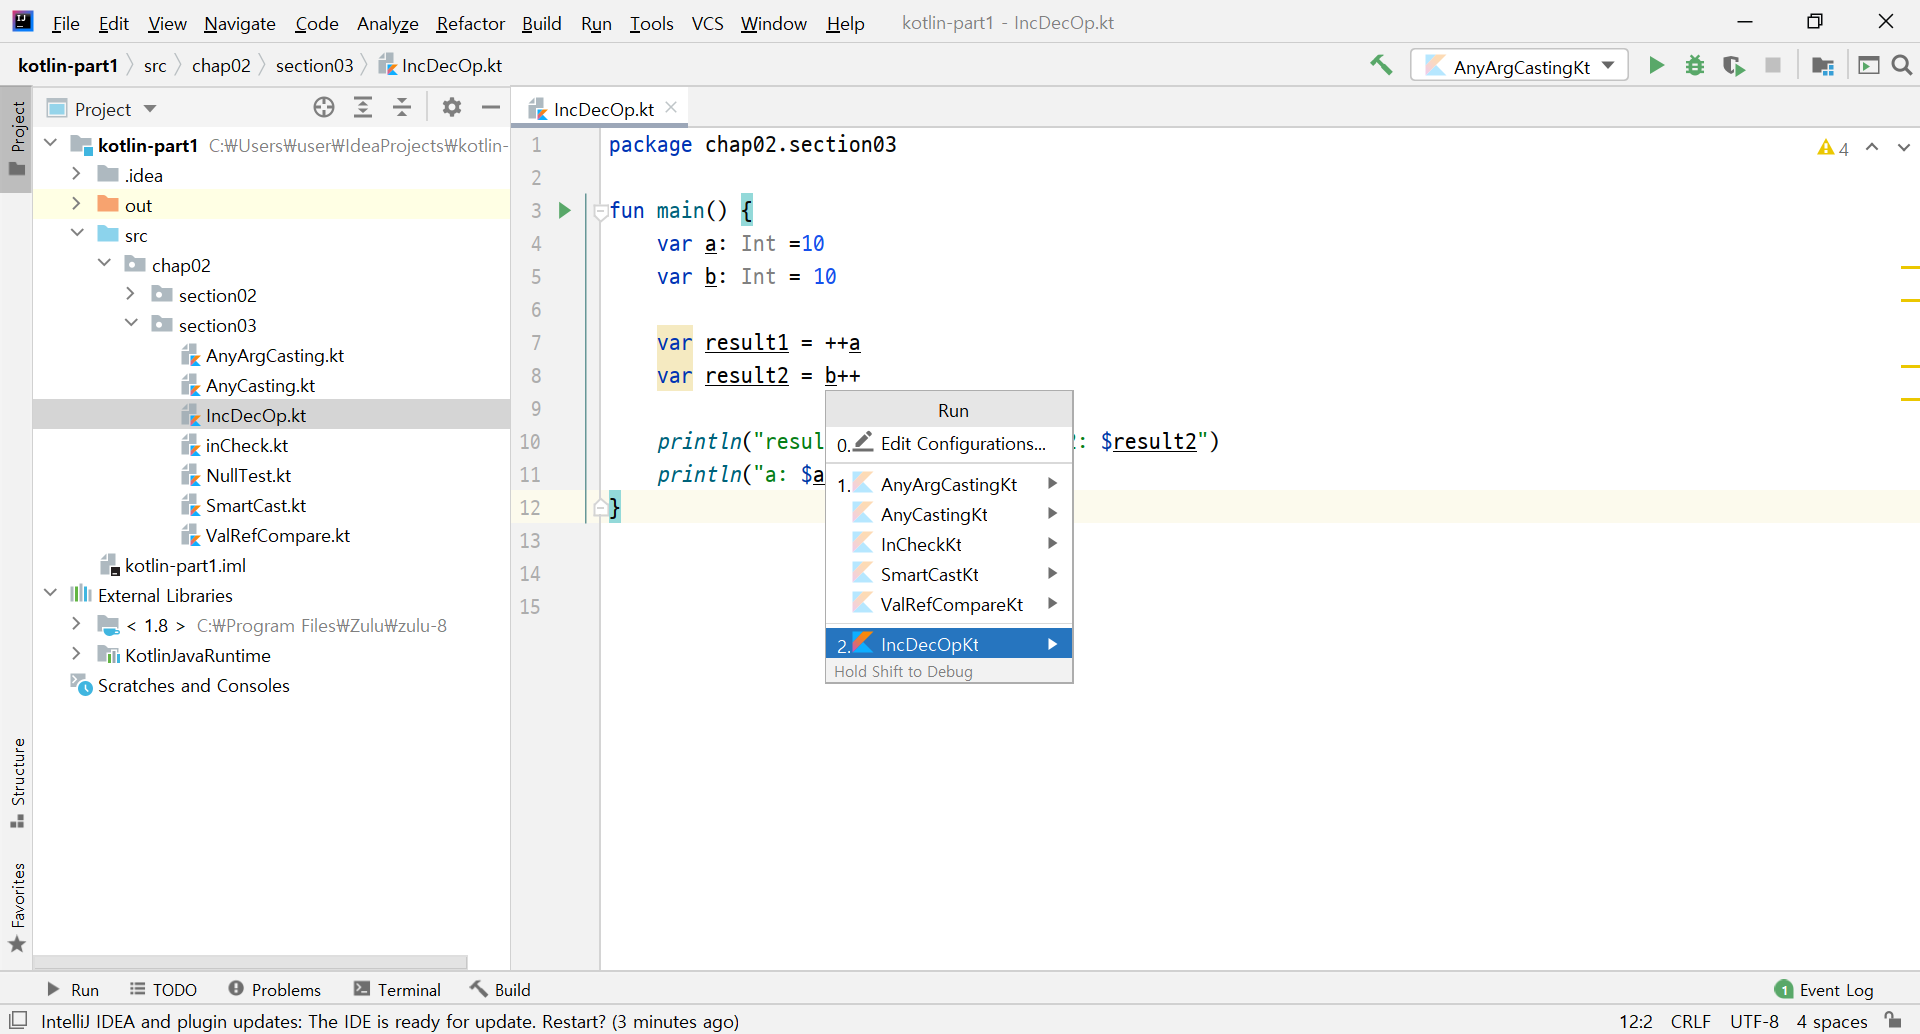Screen dimensions: 1920x1034
Task: Select IncDecOpKt in the Run popup
Action: point(949,644)
